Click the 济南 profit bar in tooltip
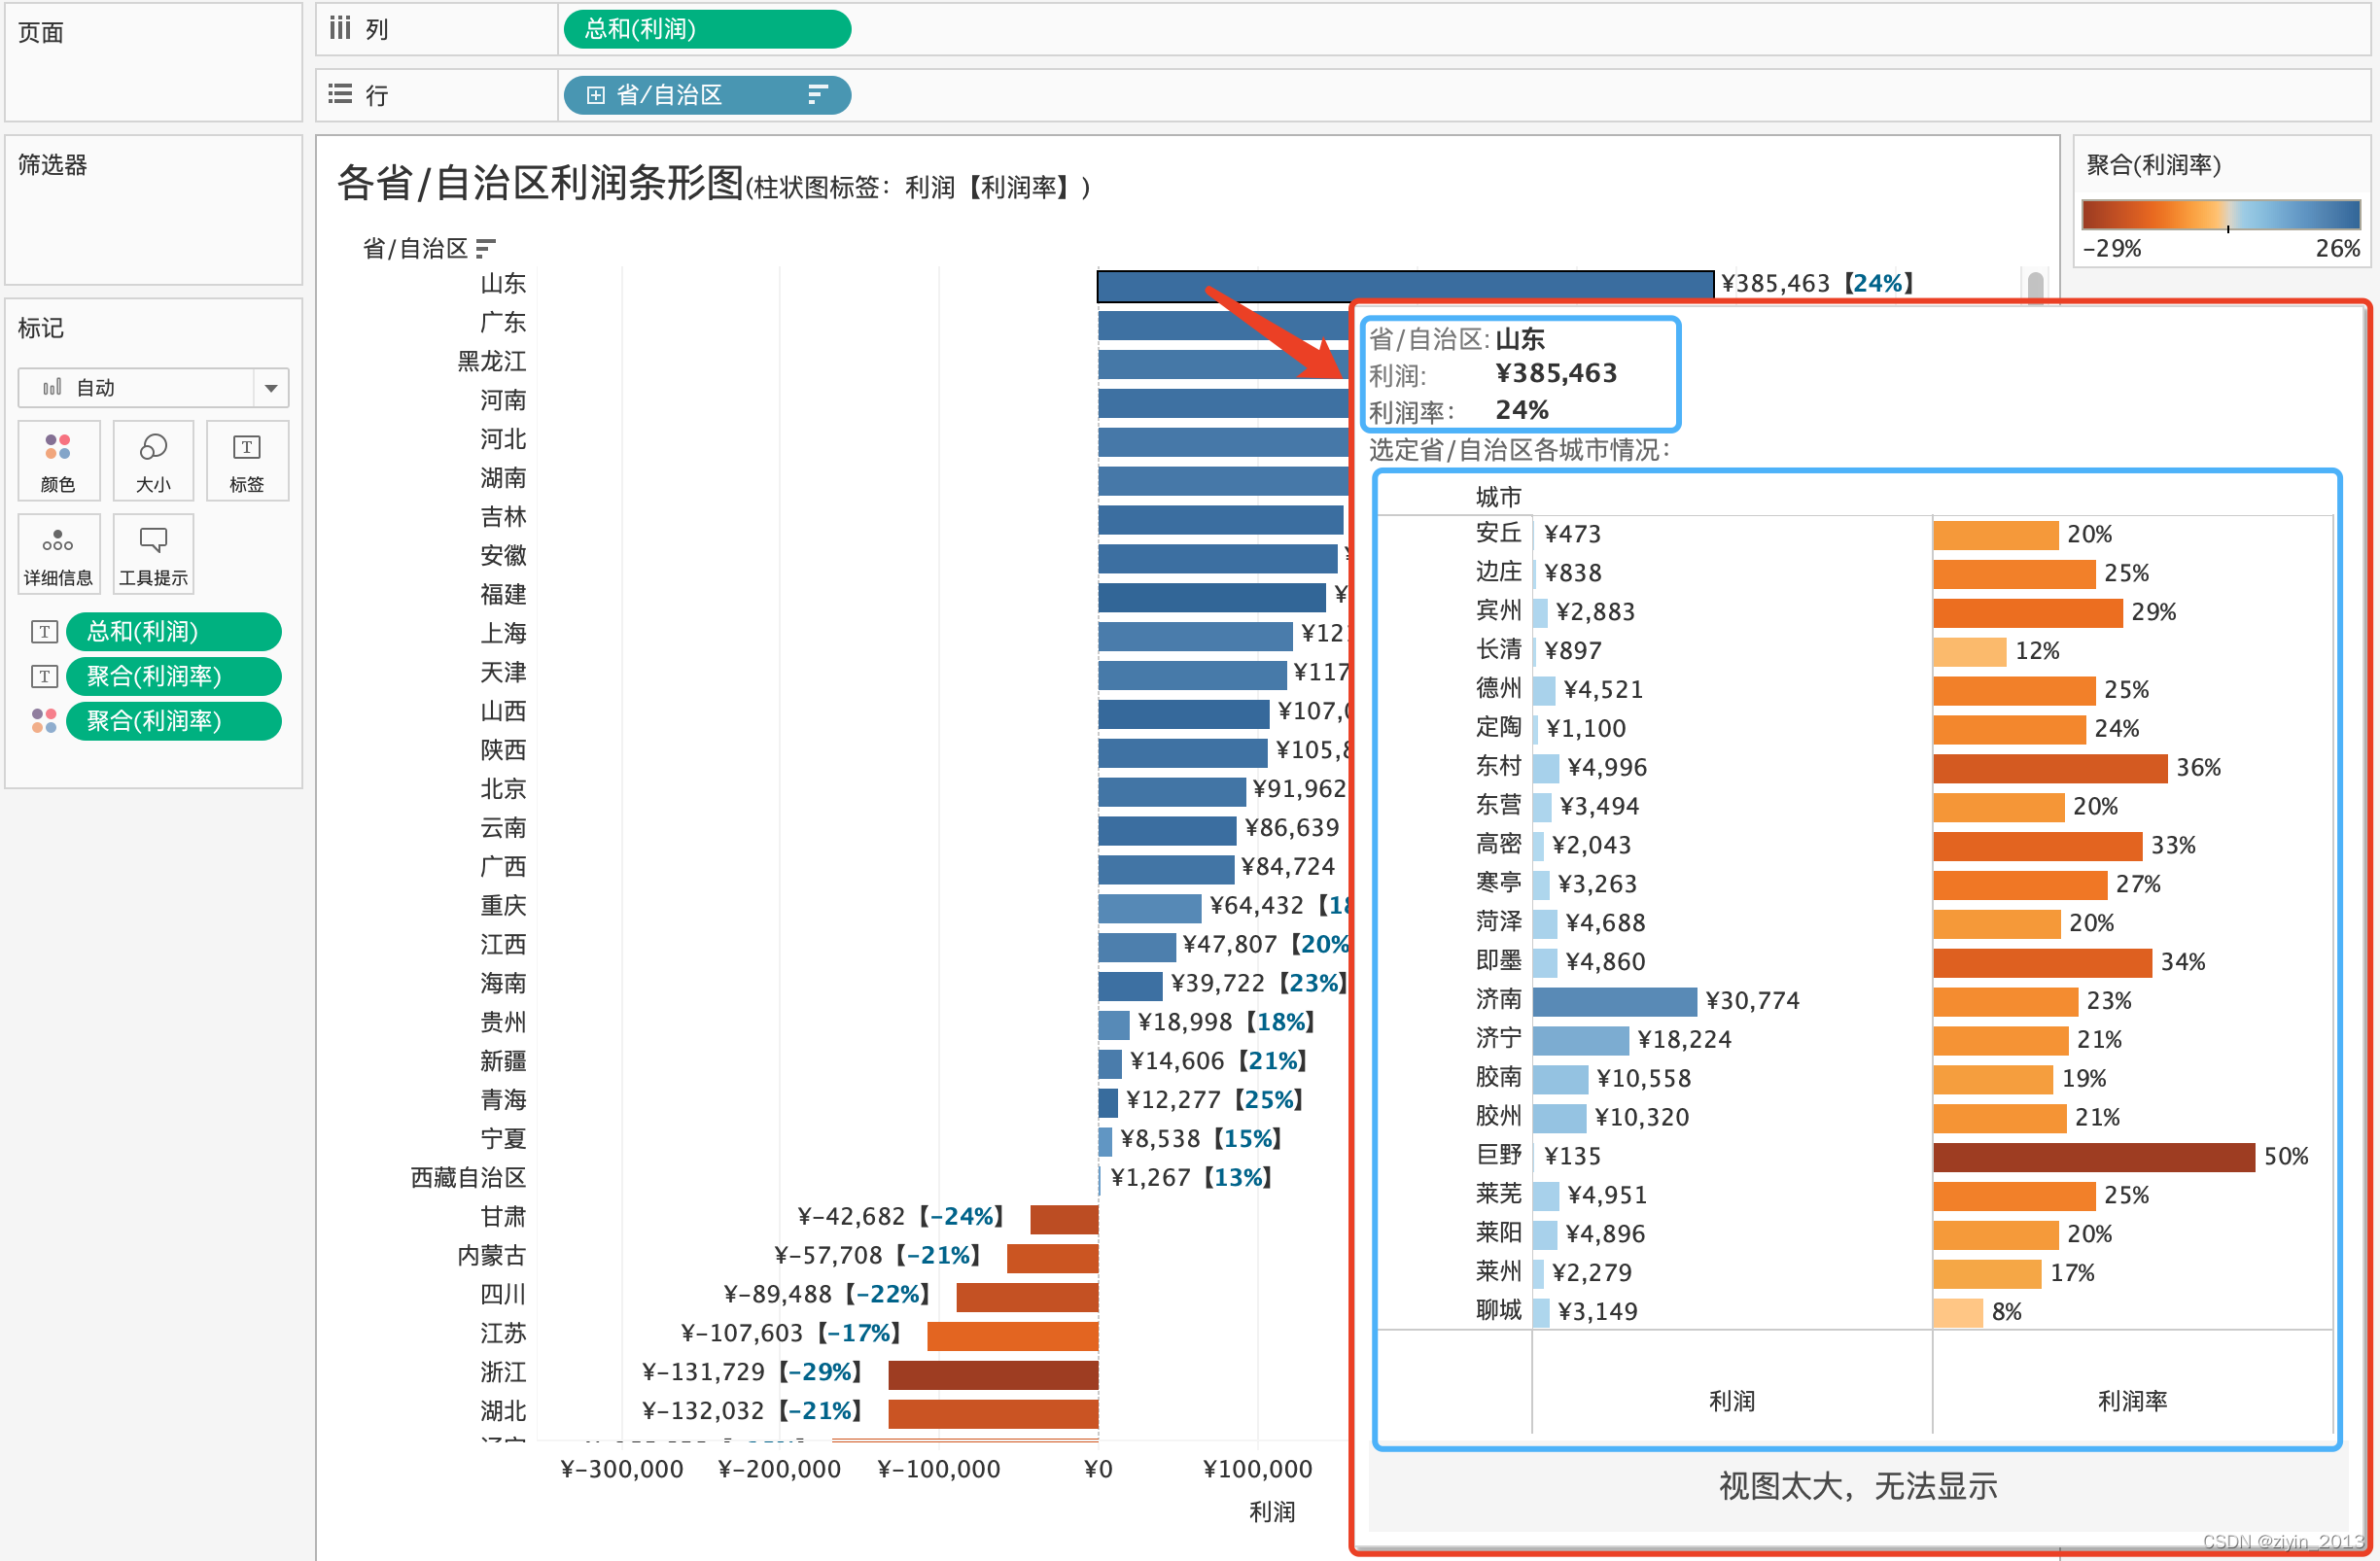Viewport: 2380px width, 1561px height. click(x=1614, y=1001)
